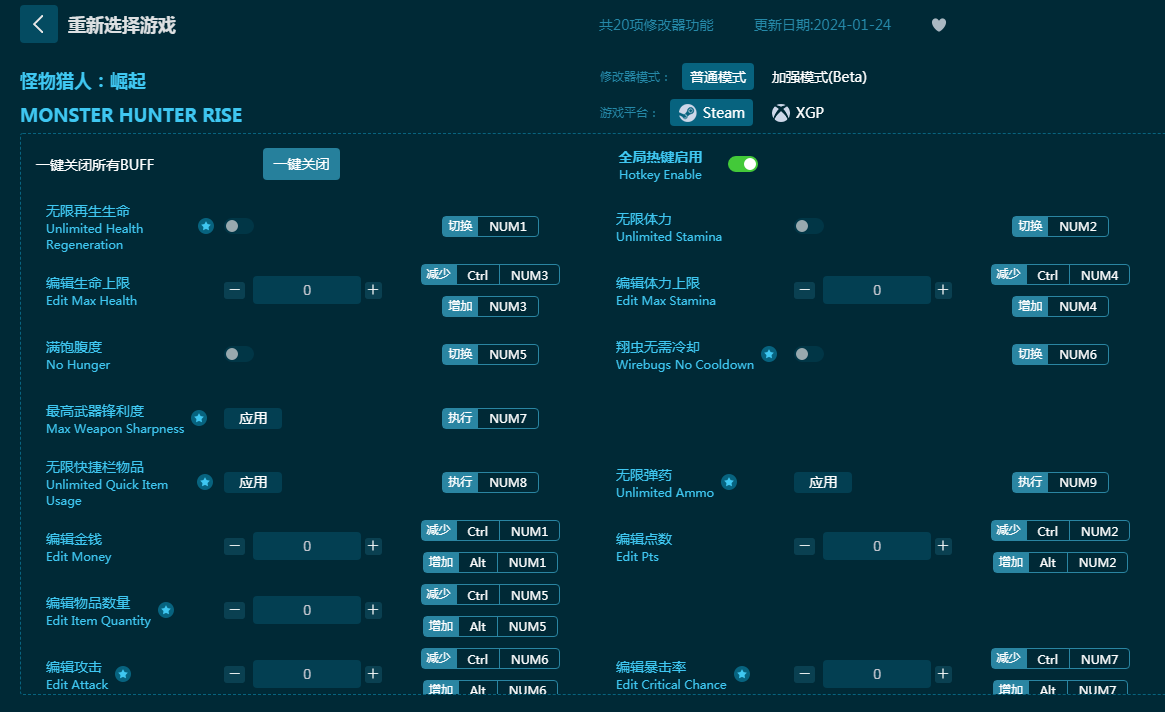Apply Unlimited Ammo with 应用
Screen dimensions: 1165x712
(822, 482)
